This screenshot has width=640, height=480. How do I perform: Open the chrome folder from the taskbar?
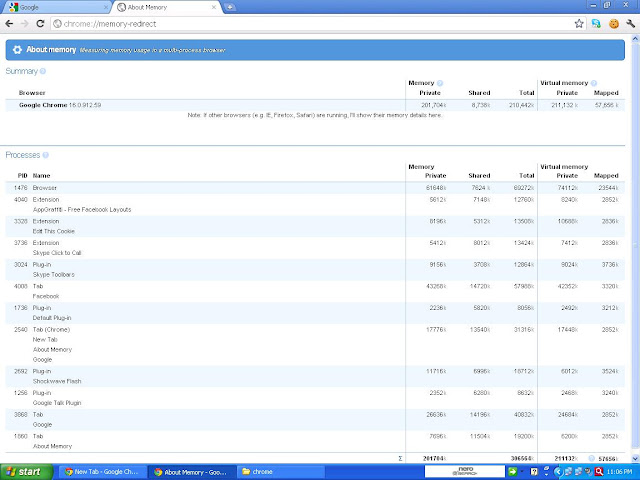[x=281, y=472]
